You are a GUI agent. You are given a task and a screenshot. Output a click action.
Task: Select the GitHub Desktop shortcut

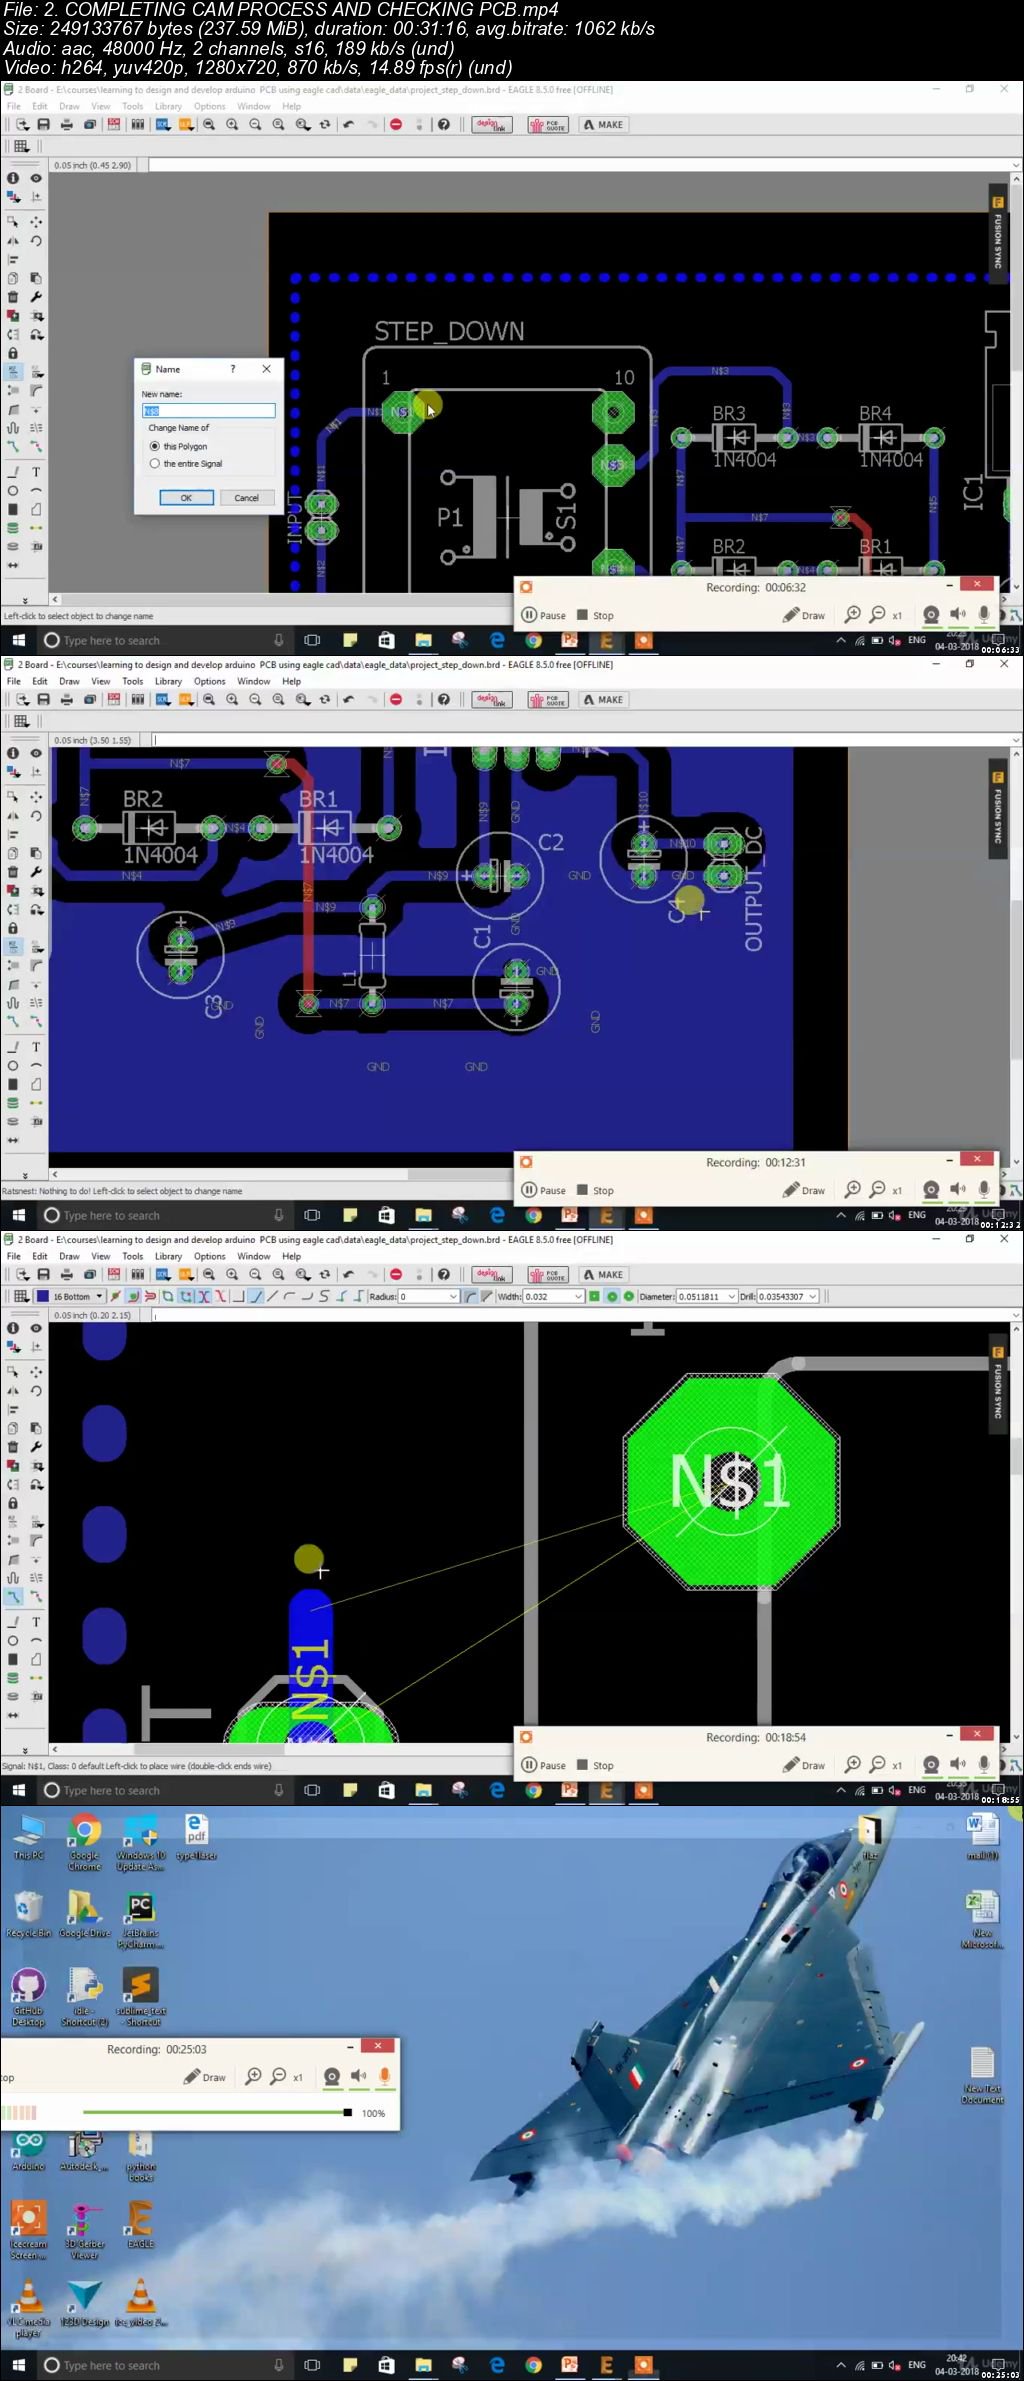coord(29,1997)
